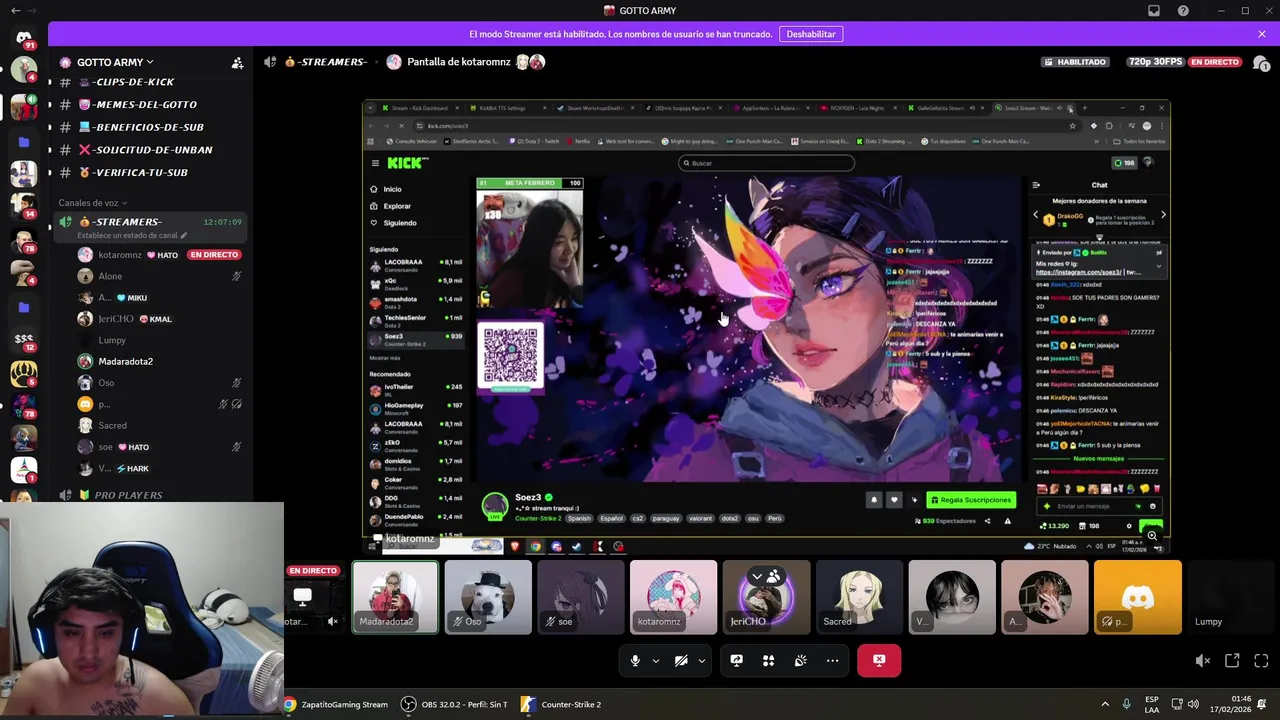Select the JeriCHO participant tile
Screen dimensions: 1280x720
(767, 597)
